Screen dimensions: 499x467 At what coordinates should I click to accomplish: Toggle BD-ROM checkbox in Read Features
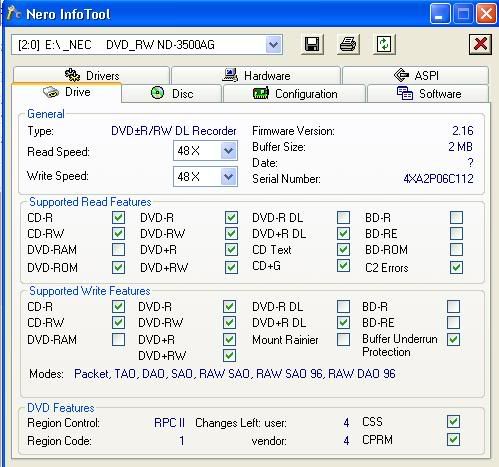coord(456,249)
